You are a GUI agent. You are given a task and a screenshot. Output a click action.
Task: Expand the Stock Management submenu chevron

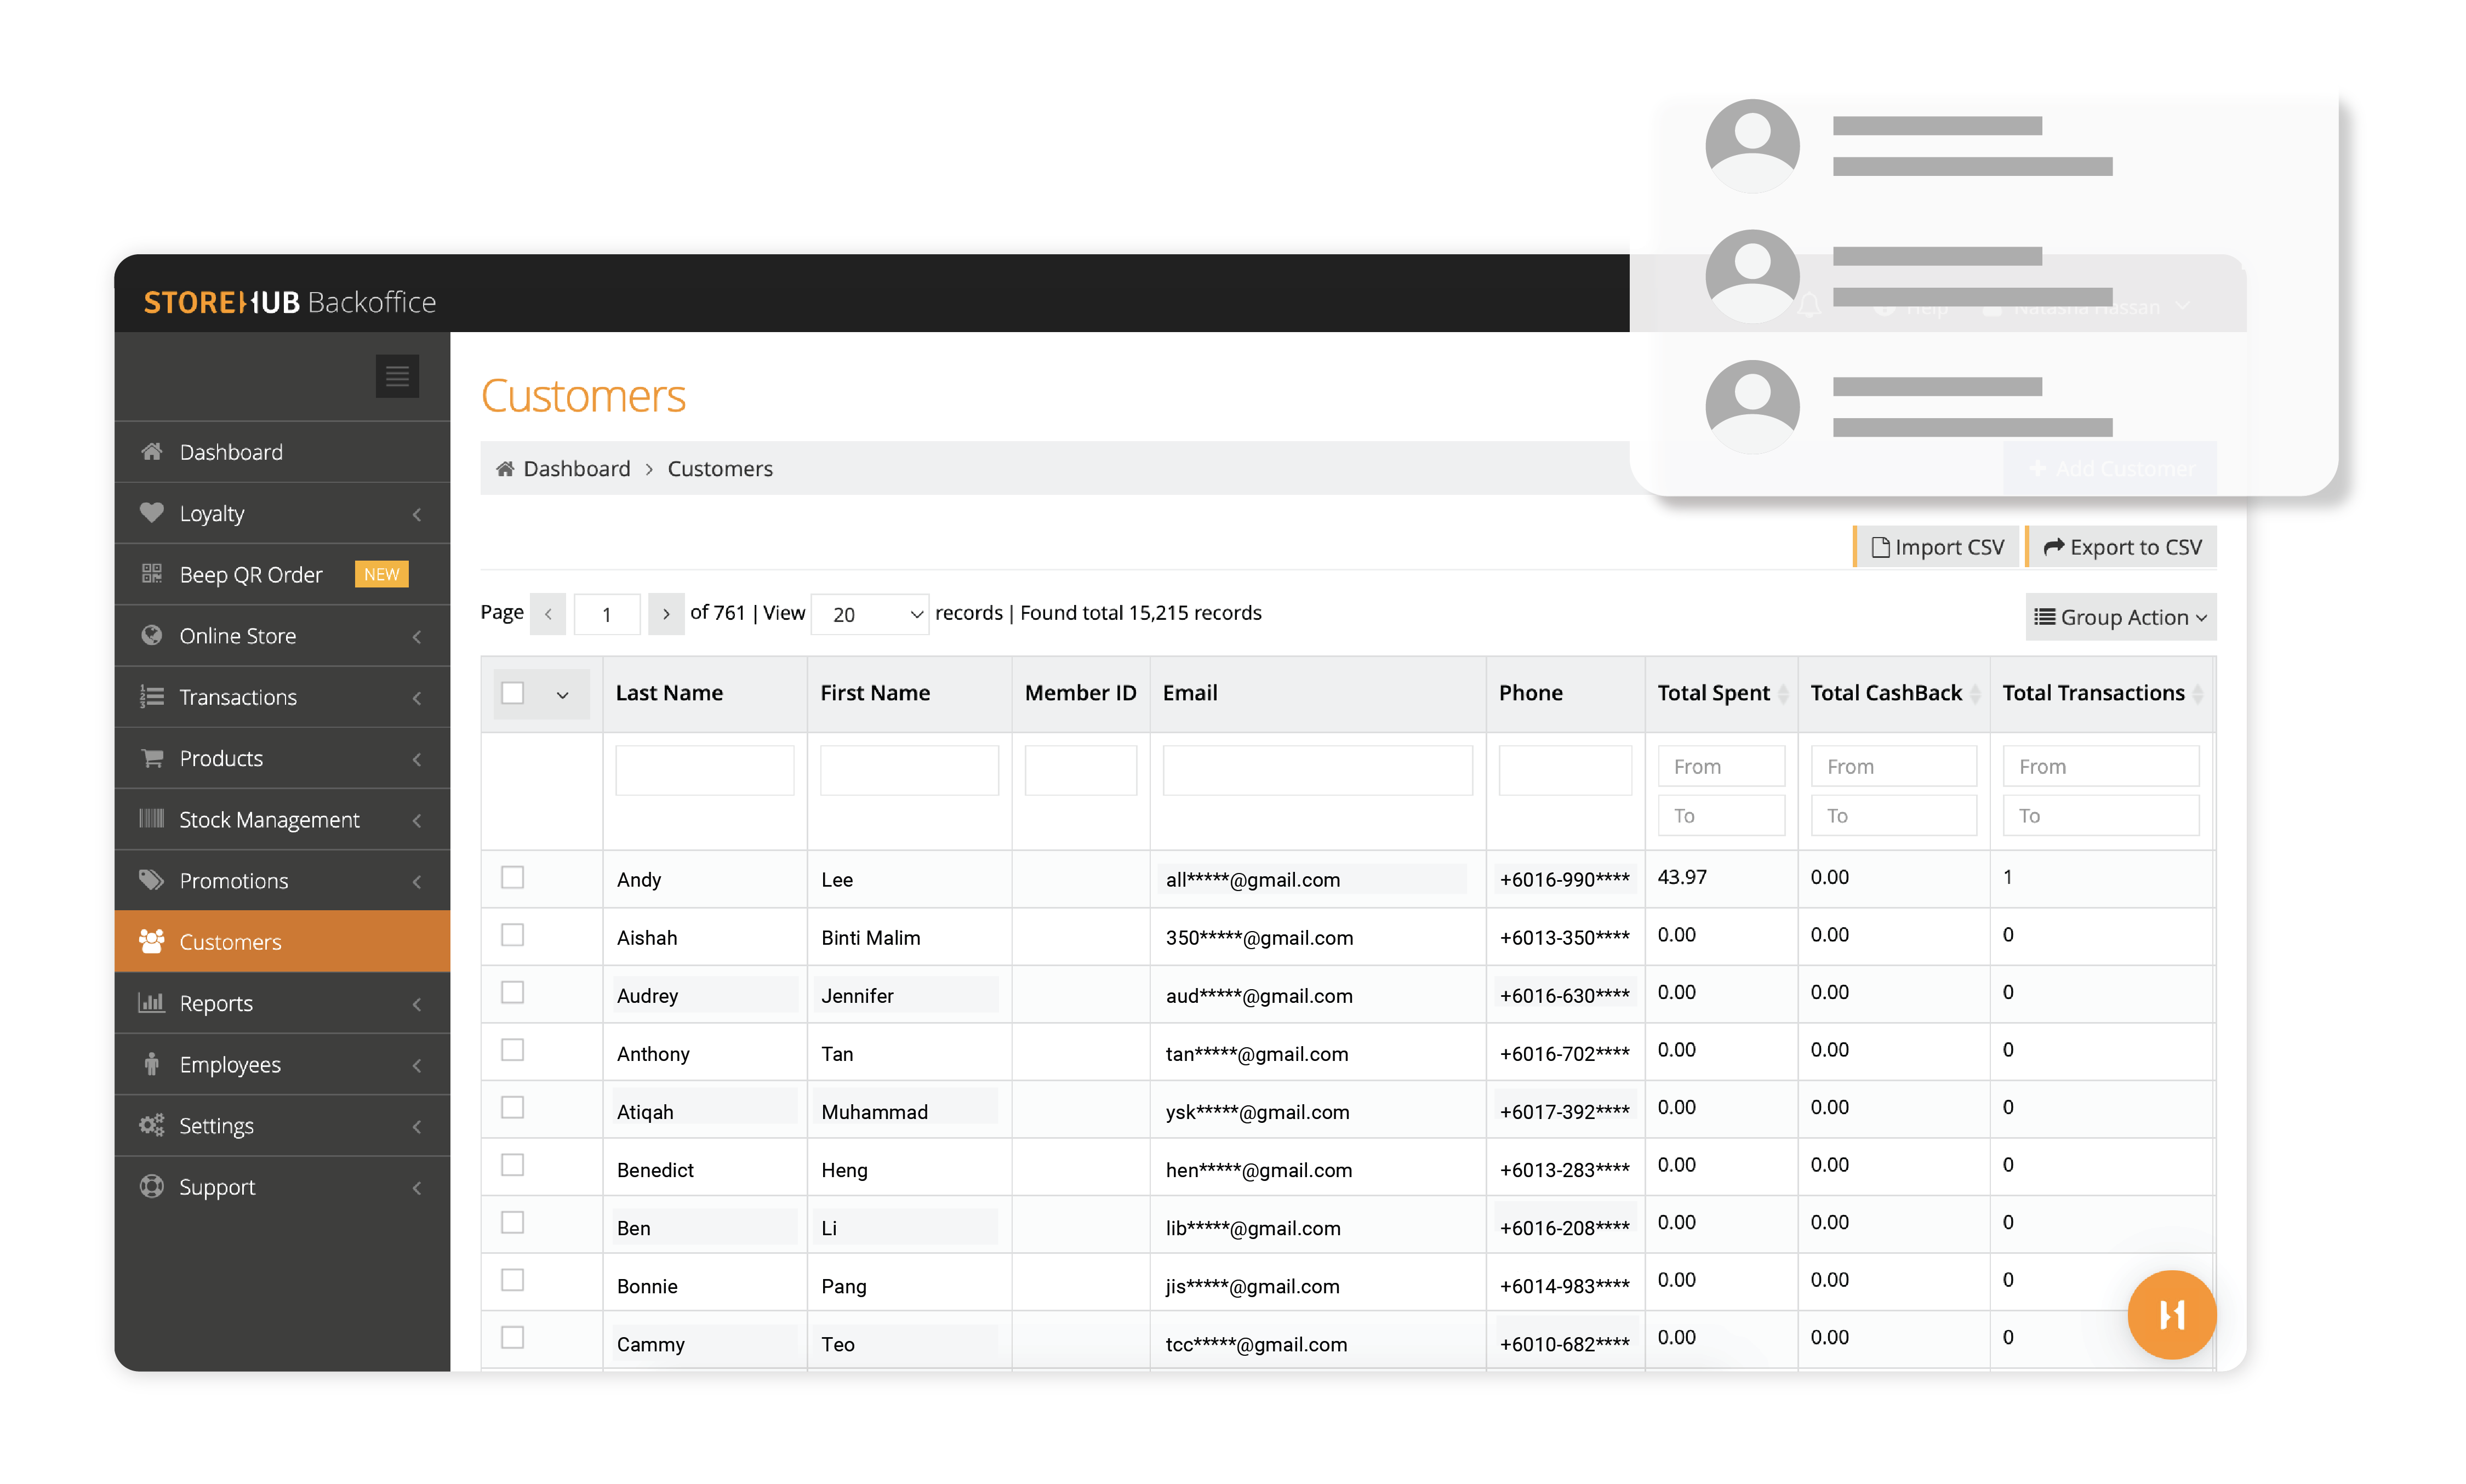[x=417, y=820]
